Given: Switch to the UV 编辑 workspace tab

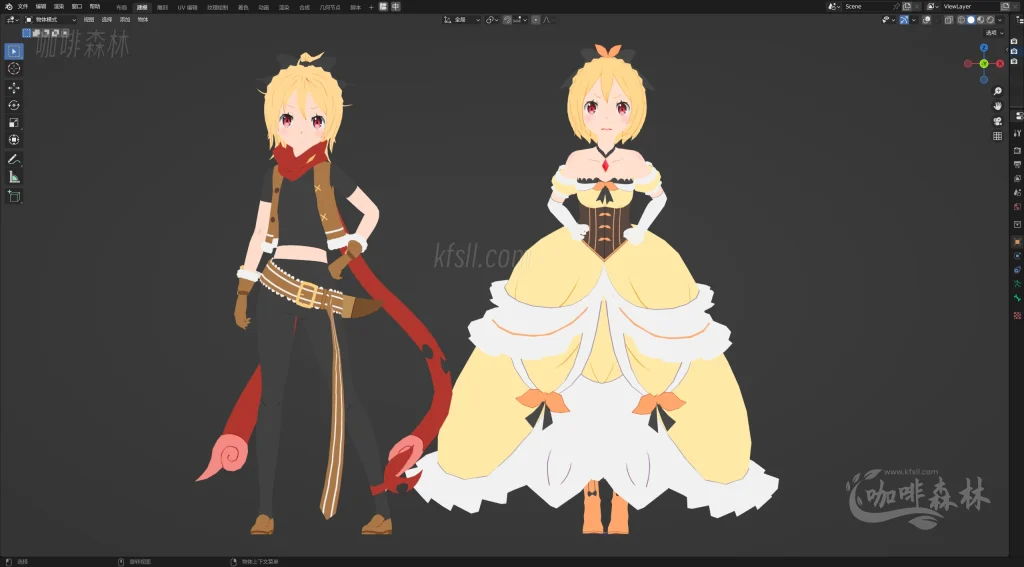Looking at the screenshot, I should click(x=187, y=7).
